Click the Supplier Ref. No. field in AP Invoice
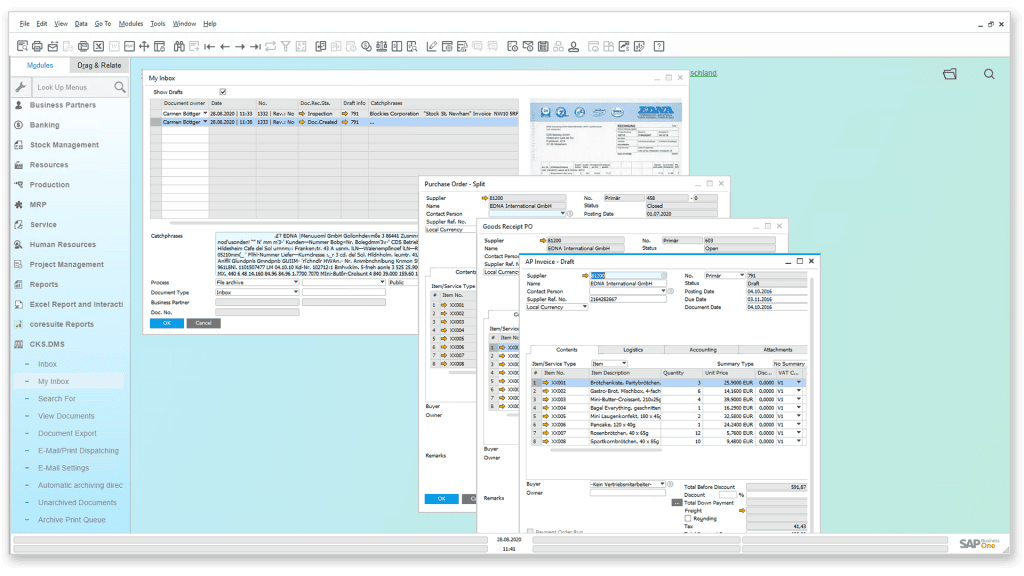This screenshot has width=1024, height=576. 626,299
